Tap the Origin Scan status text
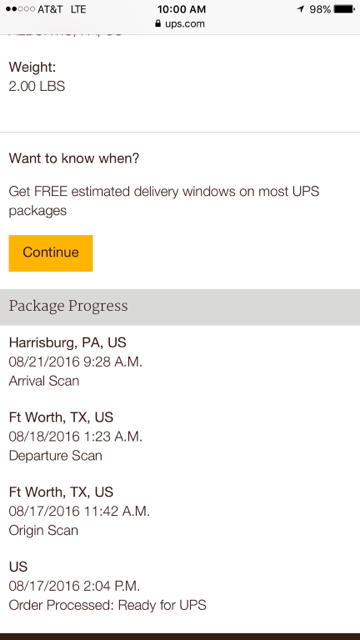The width and height of the screenshot is (360, 640). click(43, 531)
